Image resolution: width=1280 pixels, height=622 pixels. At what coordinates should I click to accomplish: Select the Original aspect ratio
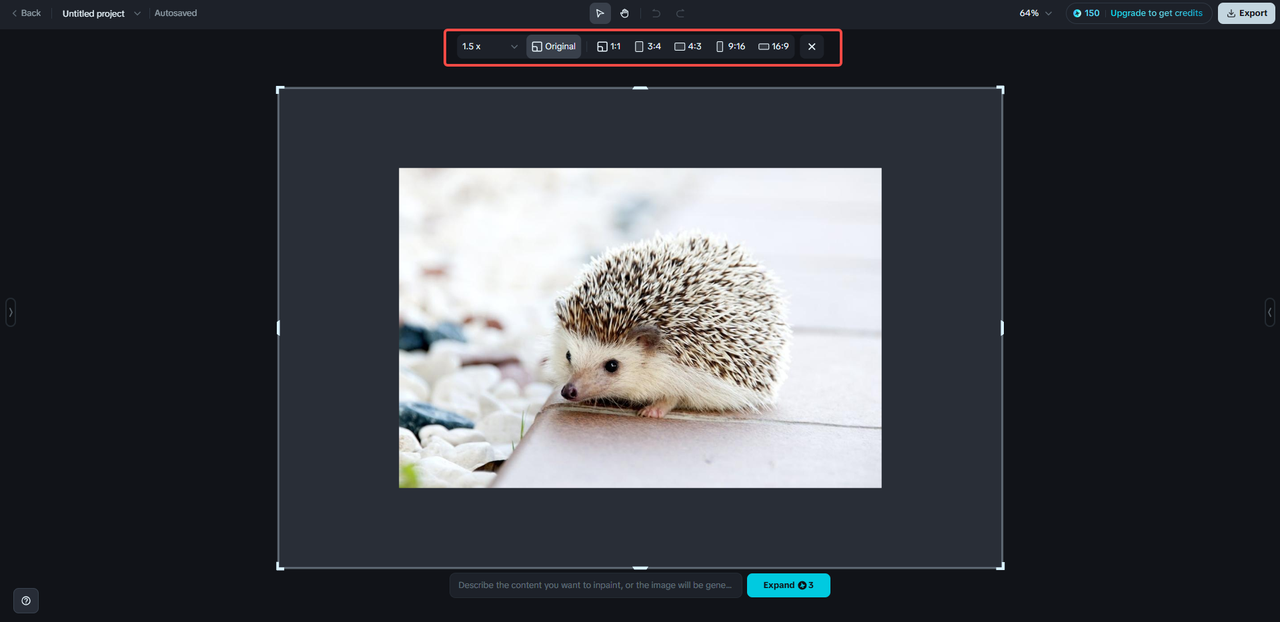[x=553, y=46]
